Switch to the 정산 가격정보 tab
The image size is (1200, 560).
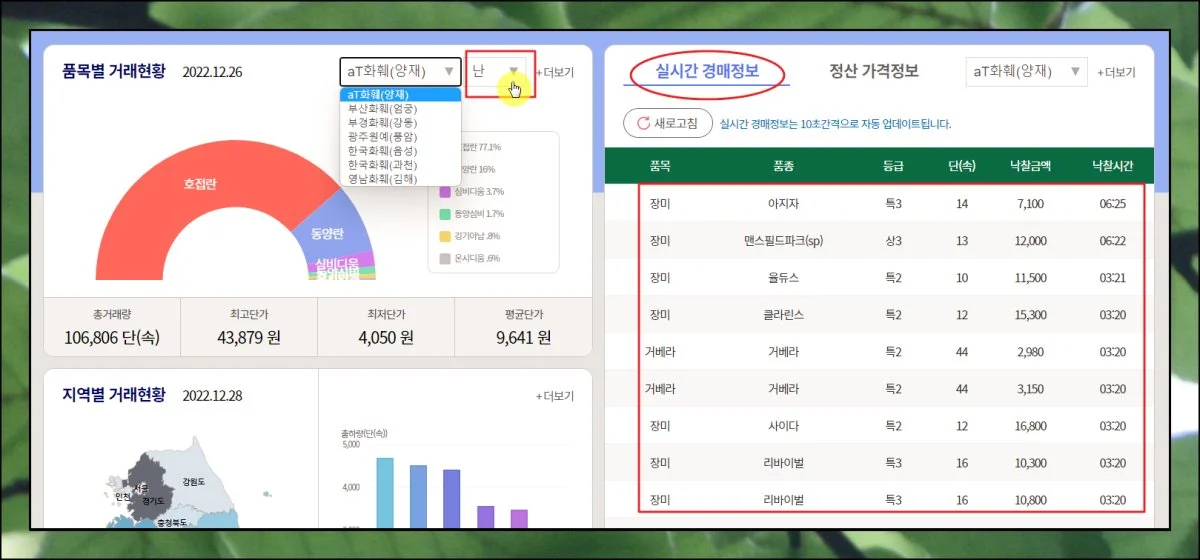tap(873, 71)
